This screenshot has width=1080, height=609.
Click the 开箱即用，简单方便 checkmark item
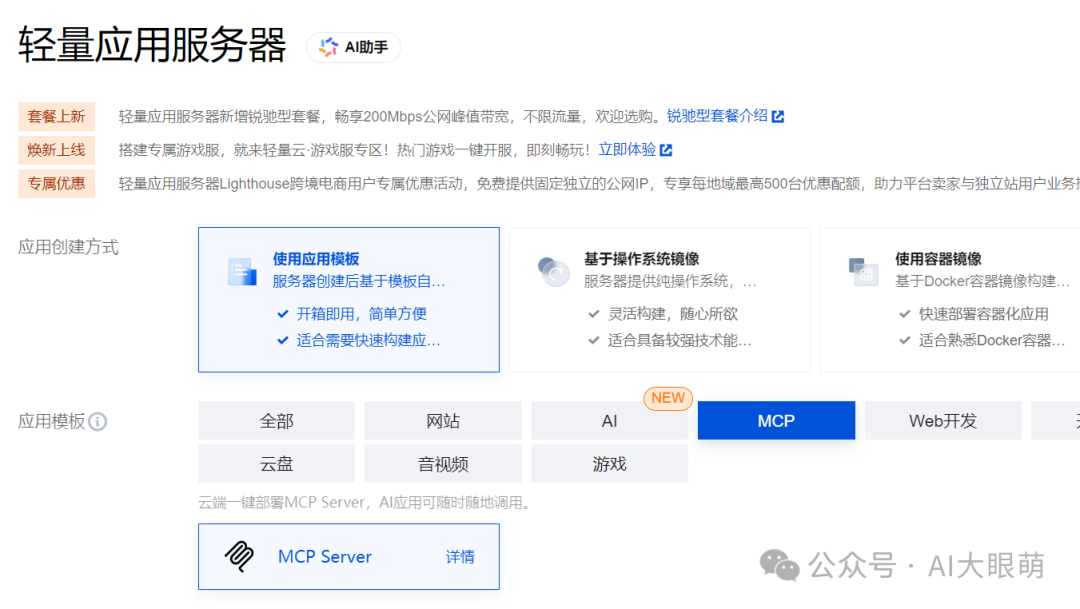[351, 314]
